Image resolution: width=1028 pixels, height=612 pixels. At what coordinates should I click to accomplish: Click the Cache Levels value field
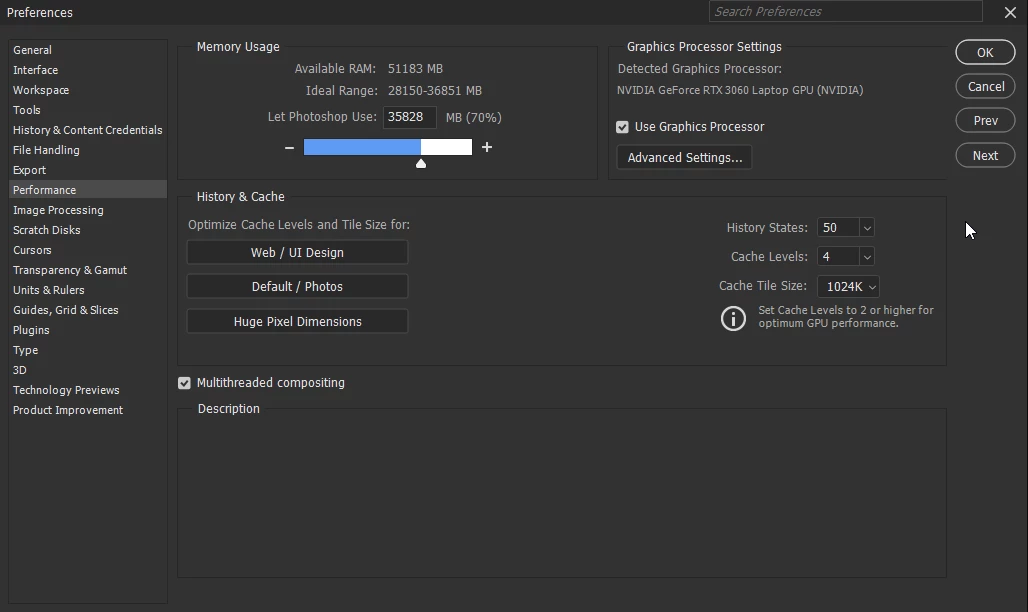pyautogui.click(x=838, y=256)
